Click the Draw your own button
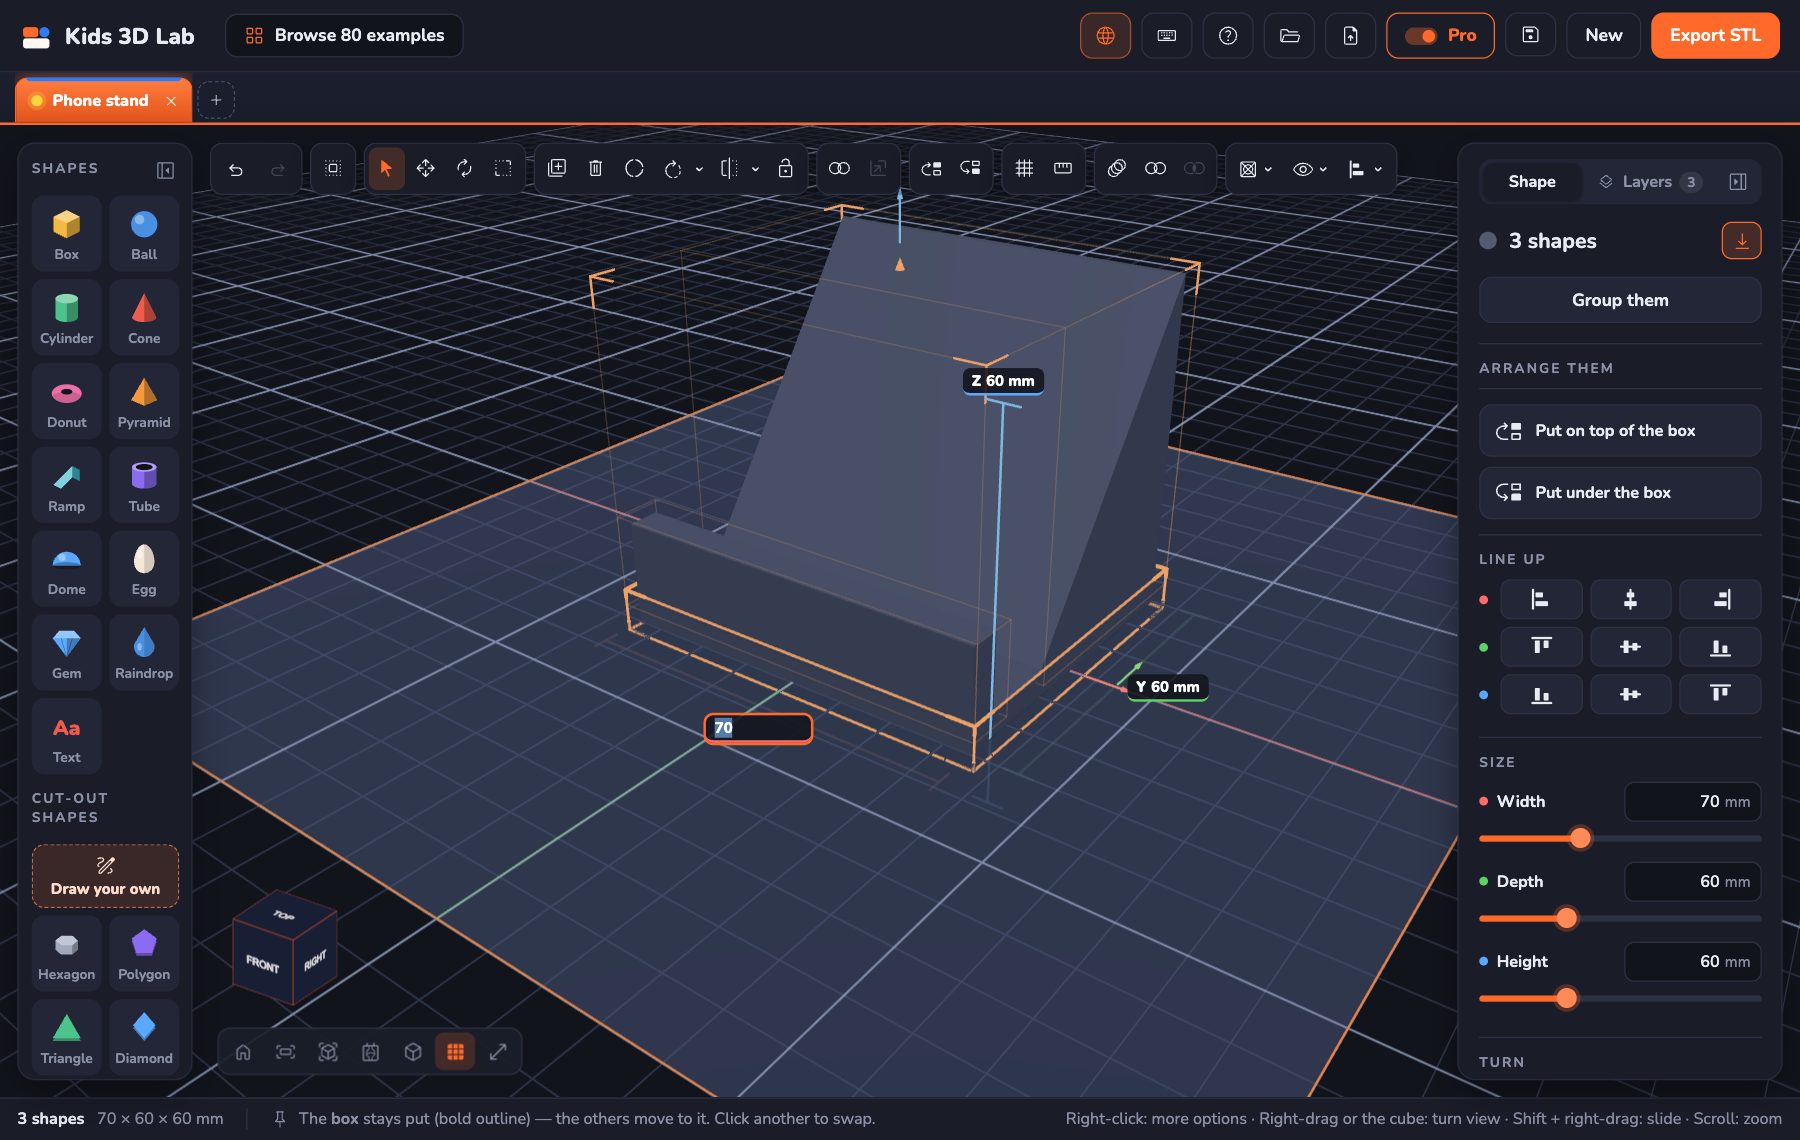Viewport: 1800px width, 1140px height. (x=105, y=877)
